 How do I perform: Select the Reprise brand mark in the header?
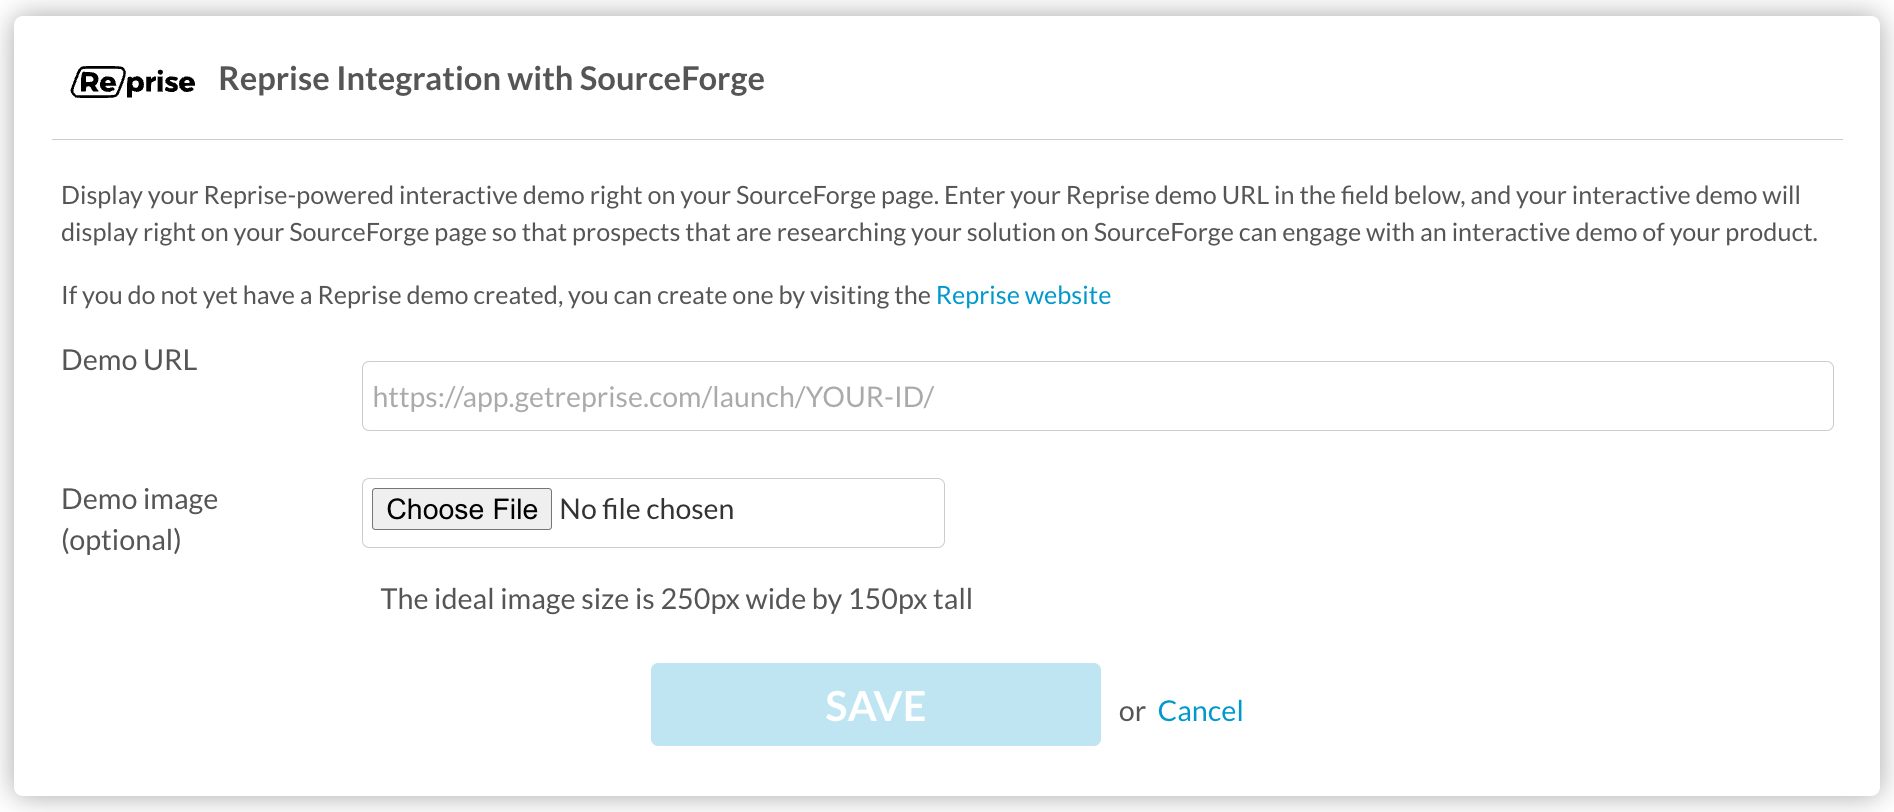[133, 80]
